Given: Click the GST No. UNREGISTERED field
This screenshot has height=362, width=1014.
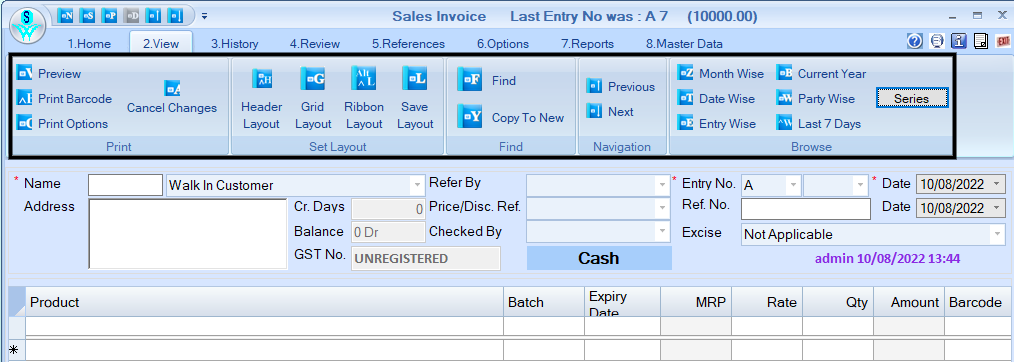Looking at the screenshot, I should coord(426,258).
